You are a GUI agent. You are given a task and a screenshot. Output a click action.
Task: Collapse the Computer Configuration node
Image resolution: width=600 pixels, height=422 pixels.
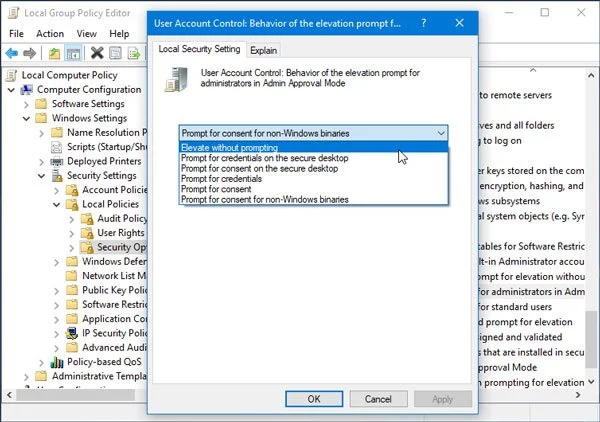(x=11, y=89)
